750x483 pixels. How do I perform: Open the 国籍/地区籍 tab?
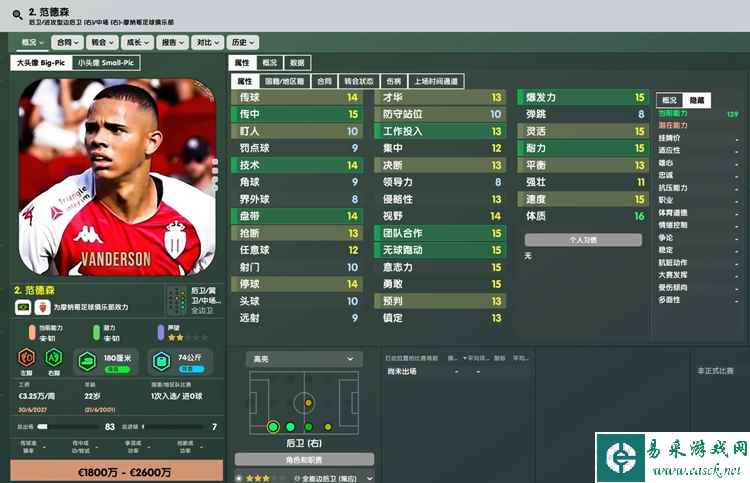pyautogui.click(x=285, y=81)
